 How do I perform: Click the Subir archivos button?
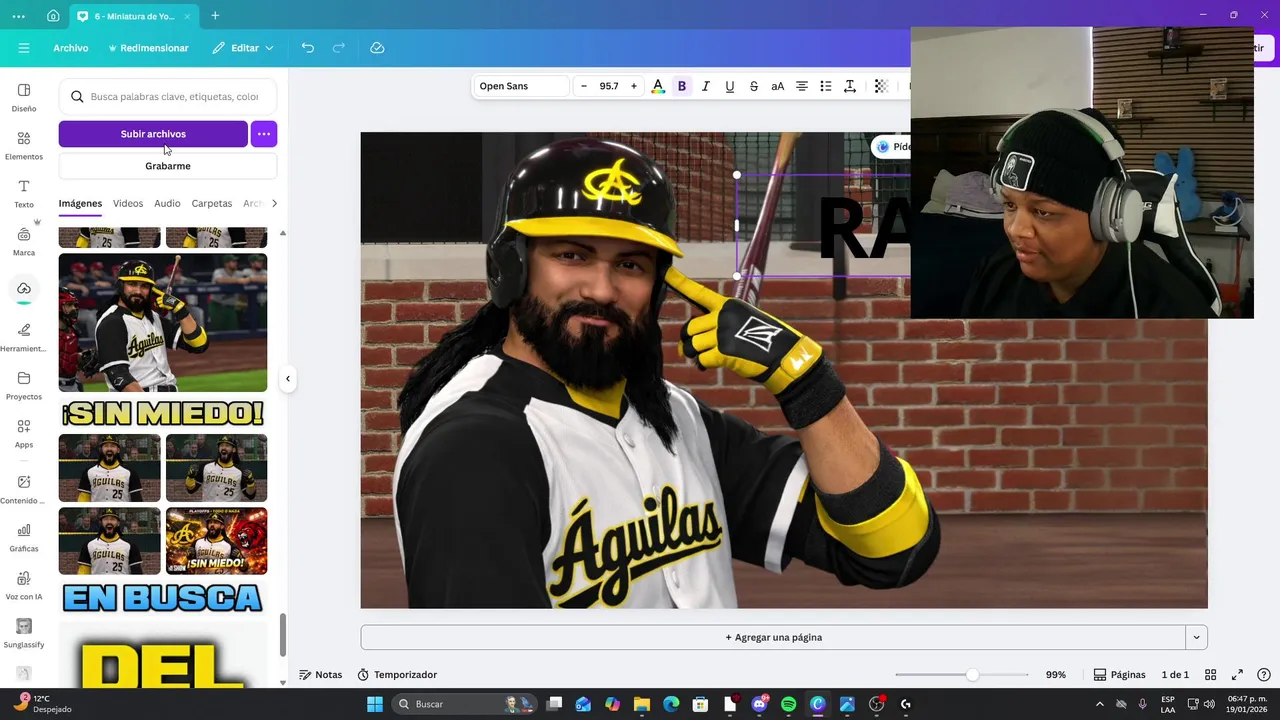coord(153,134)
